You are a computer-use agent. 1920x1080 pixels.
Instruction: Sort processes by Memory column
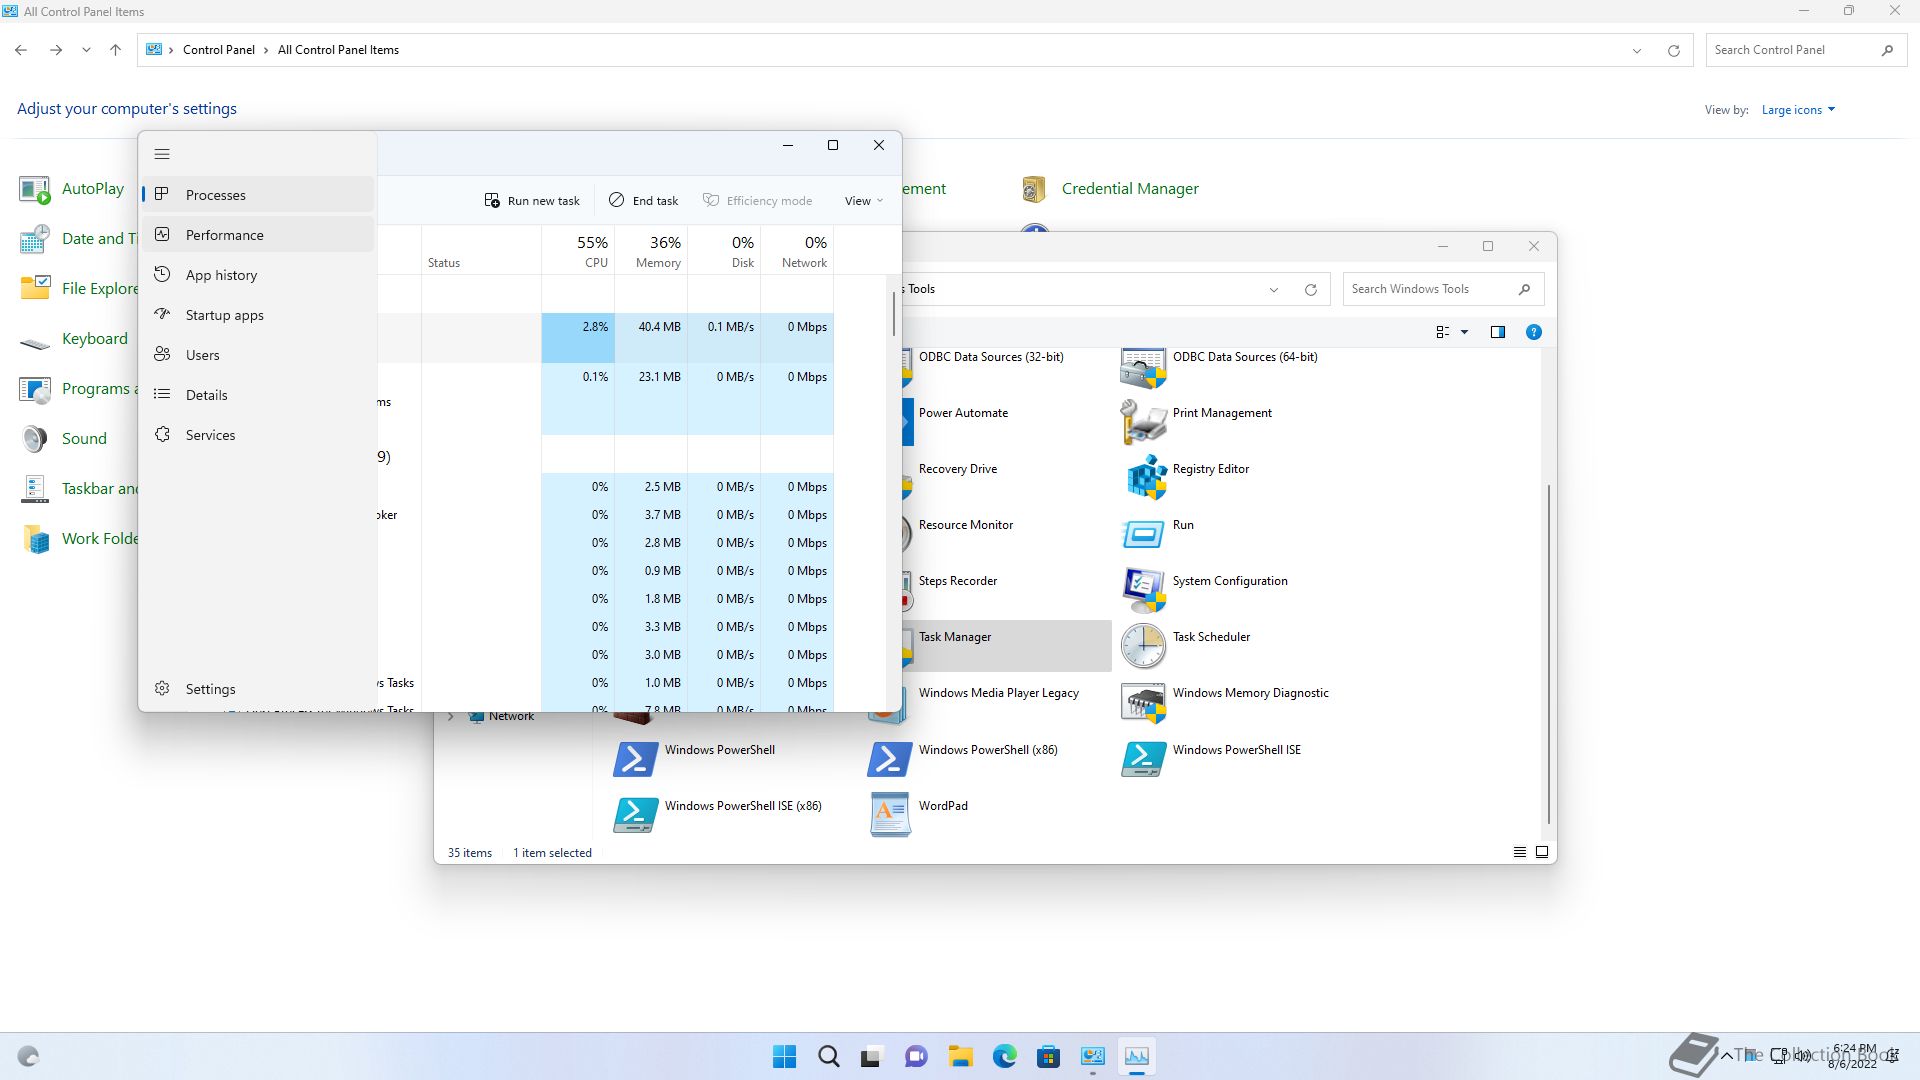651,250
